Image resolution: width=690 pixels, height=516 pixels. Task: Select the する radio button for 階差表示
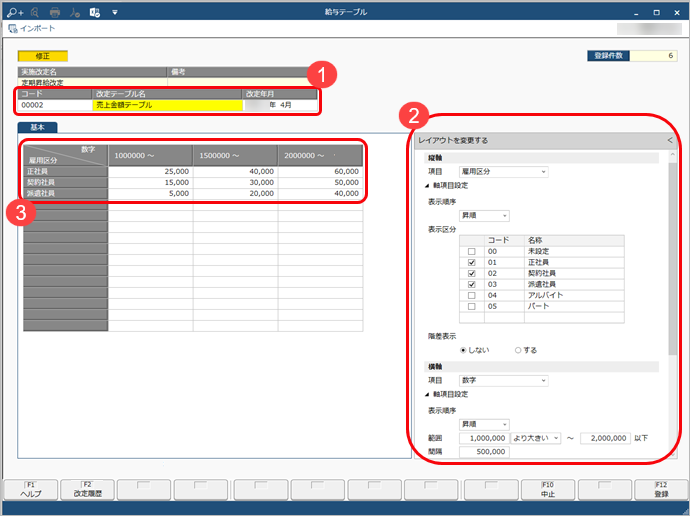point(517,350)
